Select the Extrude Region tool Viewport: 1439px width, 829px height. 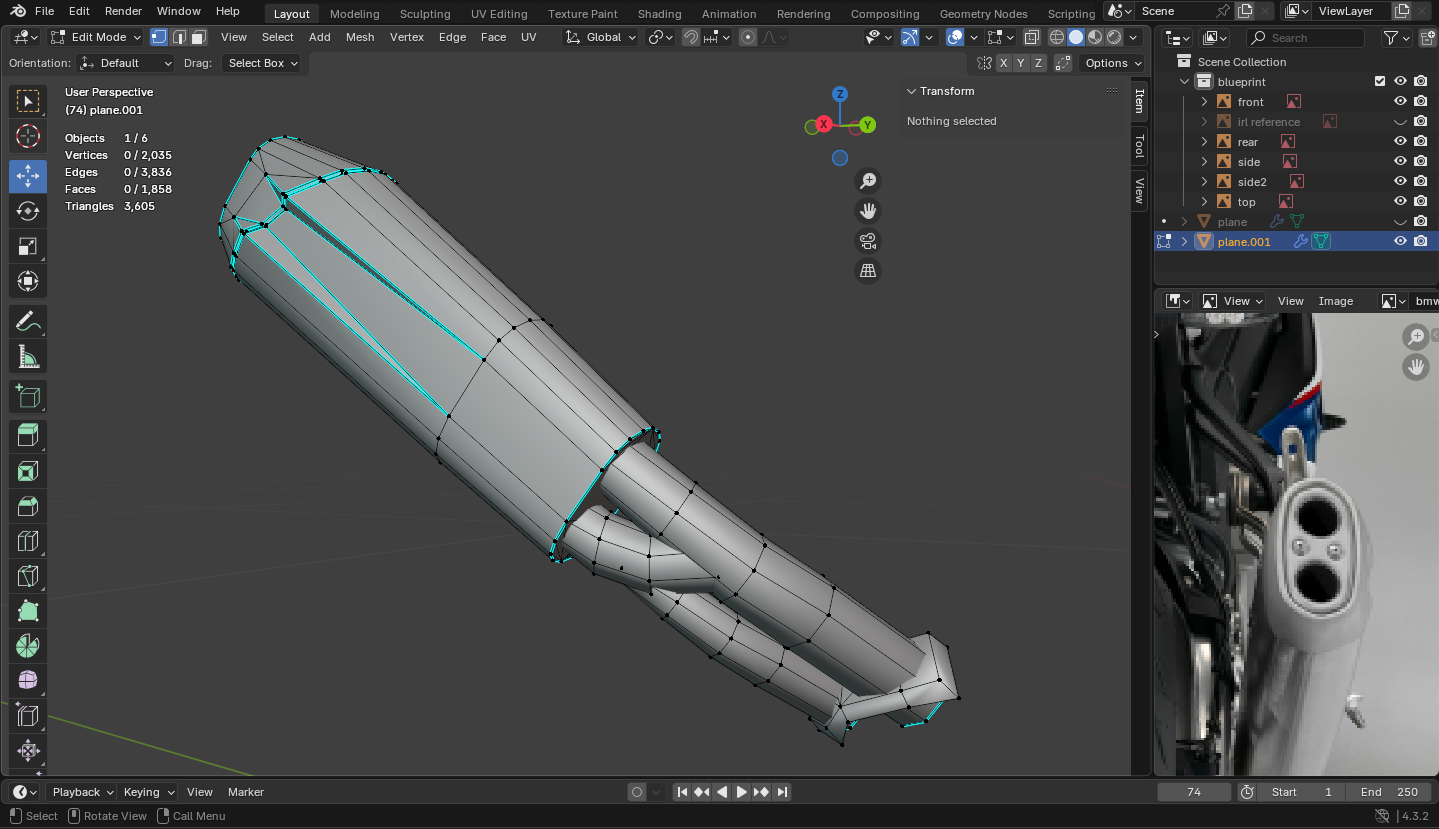(28, 436)
